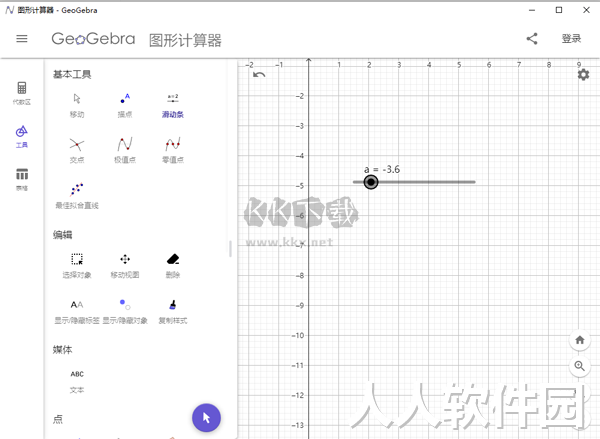Screen dimensions: 600x439
Task: Click the home standard view button
Action: (580, 340)
